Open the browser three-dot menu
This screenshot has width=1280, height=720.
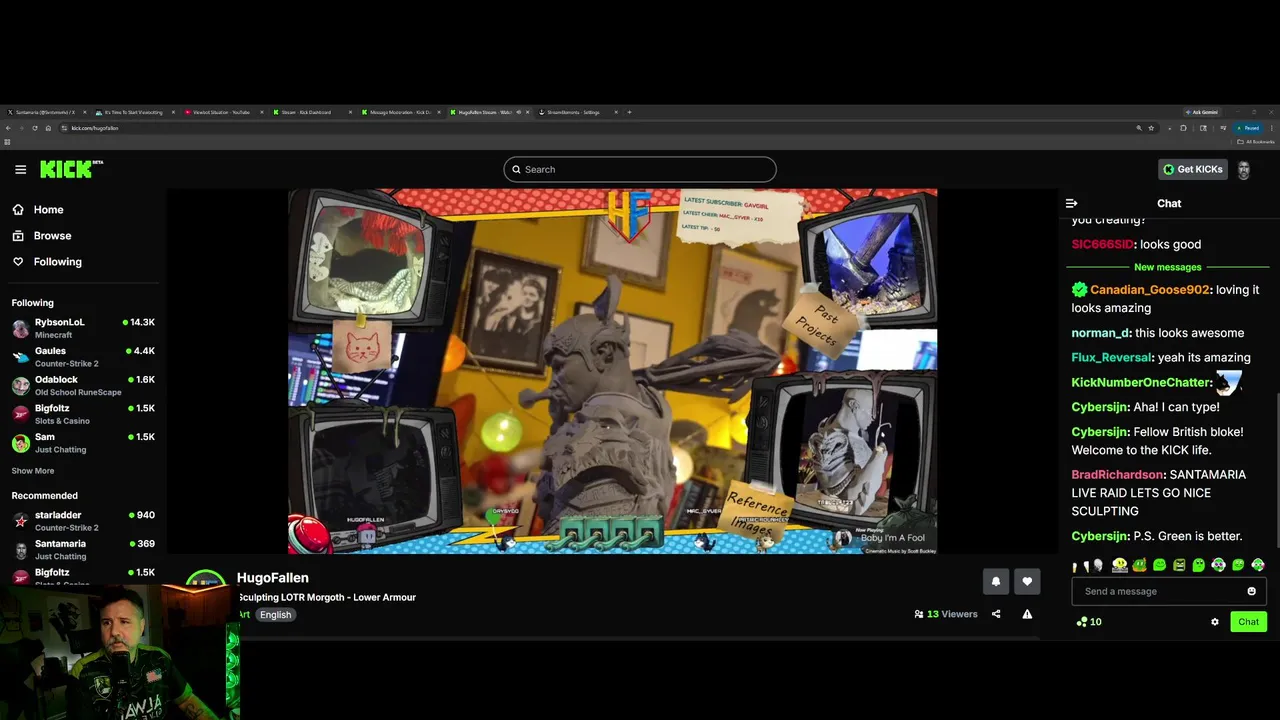tap(1272, 128)
